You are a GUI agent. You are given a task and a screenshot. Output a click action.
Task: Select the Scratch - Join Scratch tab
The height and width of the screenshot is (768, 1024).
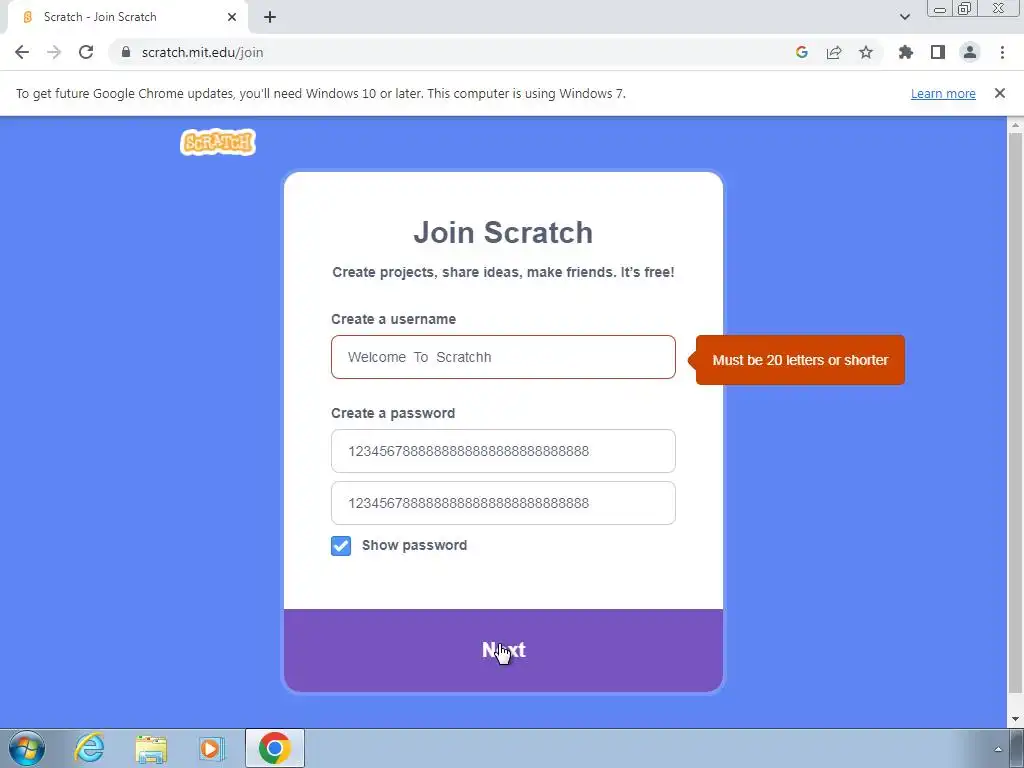[x=127, y=17]
